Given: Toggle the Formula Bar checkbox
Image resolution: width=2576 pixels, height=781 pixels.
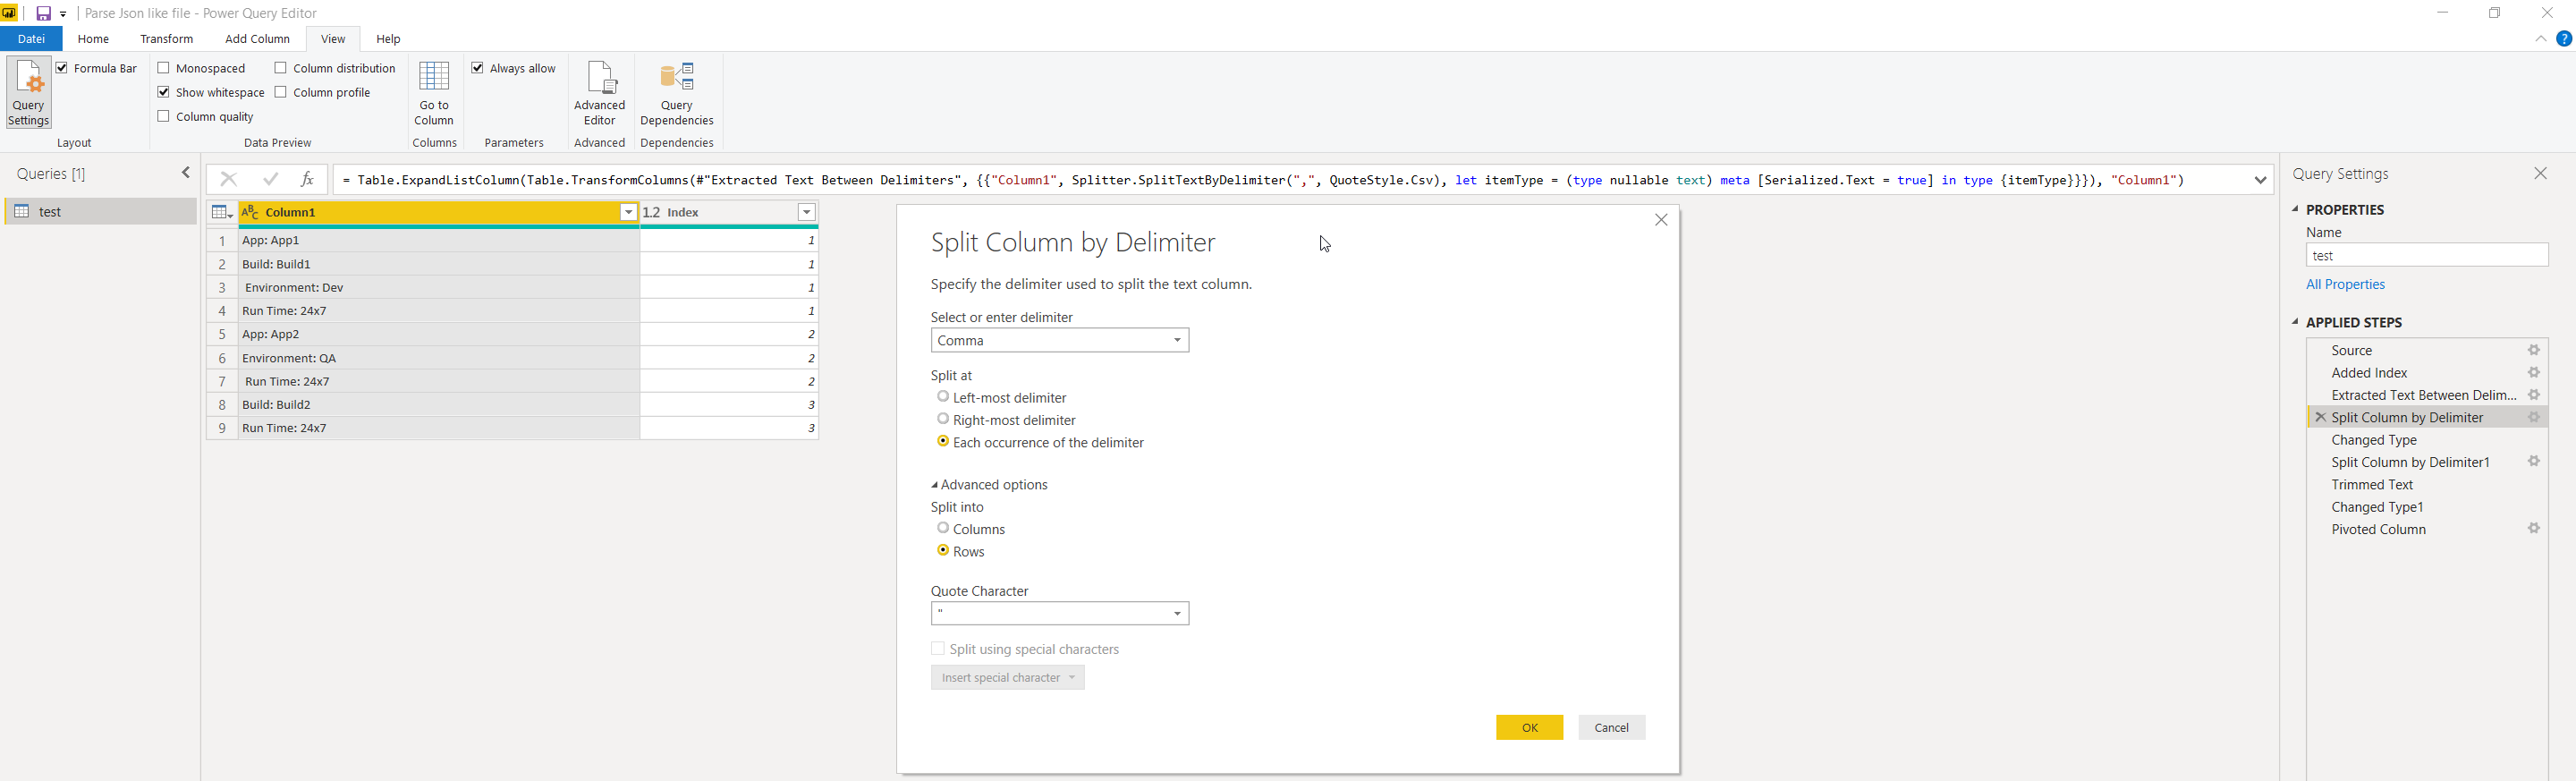Looking at the screenshot, I should pyautogui.click(x=62, y=68).
